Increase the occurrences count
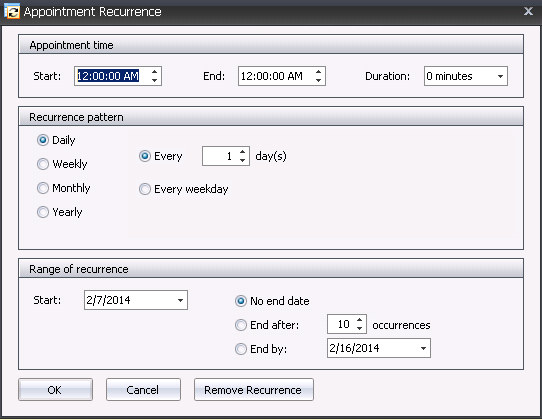 [x=359, y=320]
